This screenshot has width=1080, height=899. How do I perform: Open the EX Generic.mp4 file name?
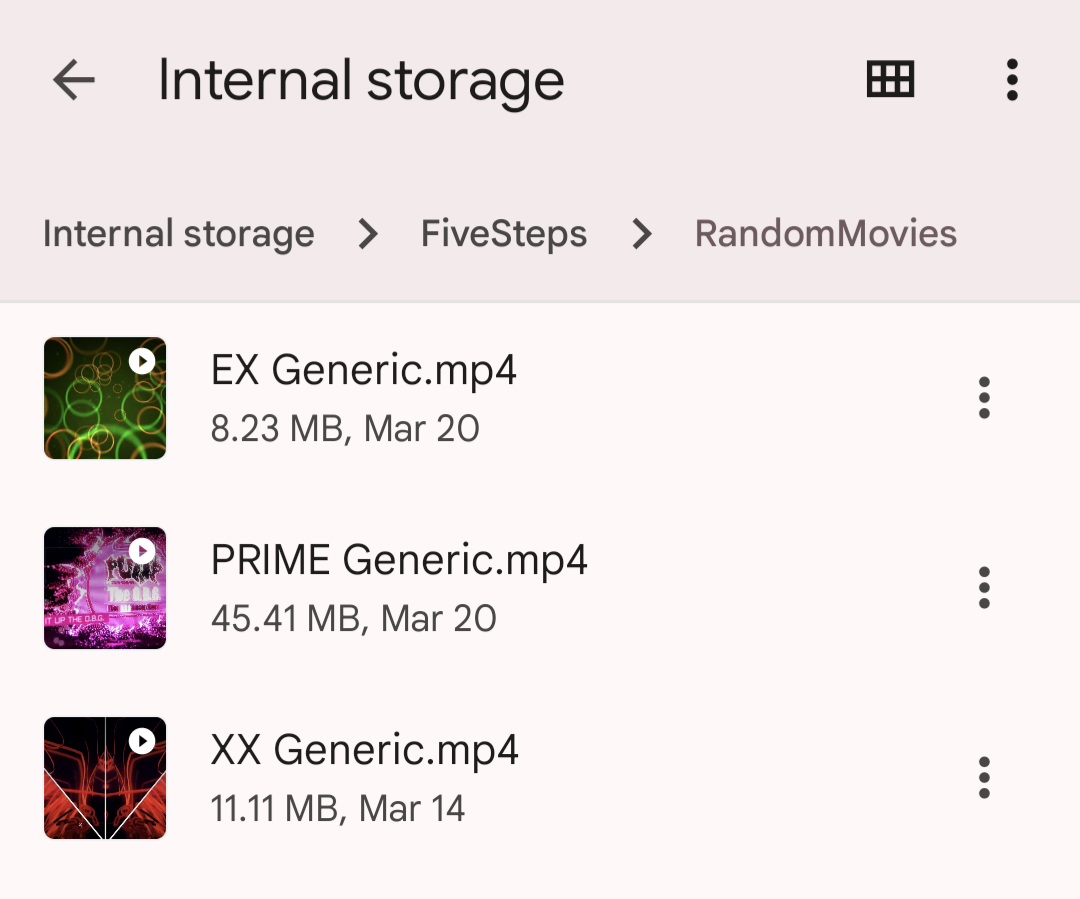364,371
